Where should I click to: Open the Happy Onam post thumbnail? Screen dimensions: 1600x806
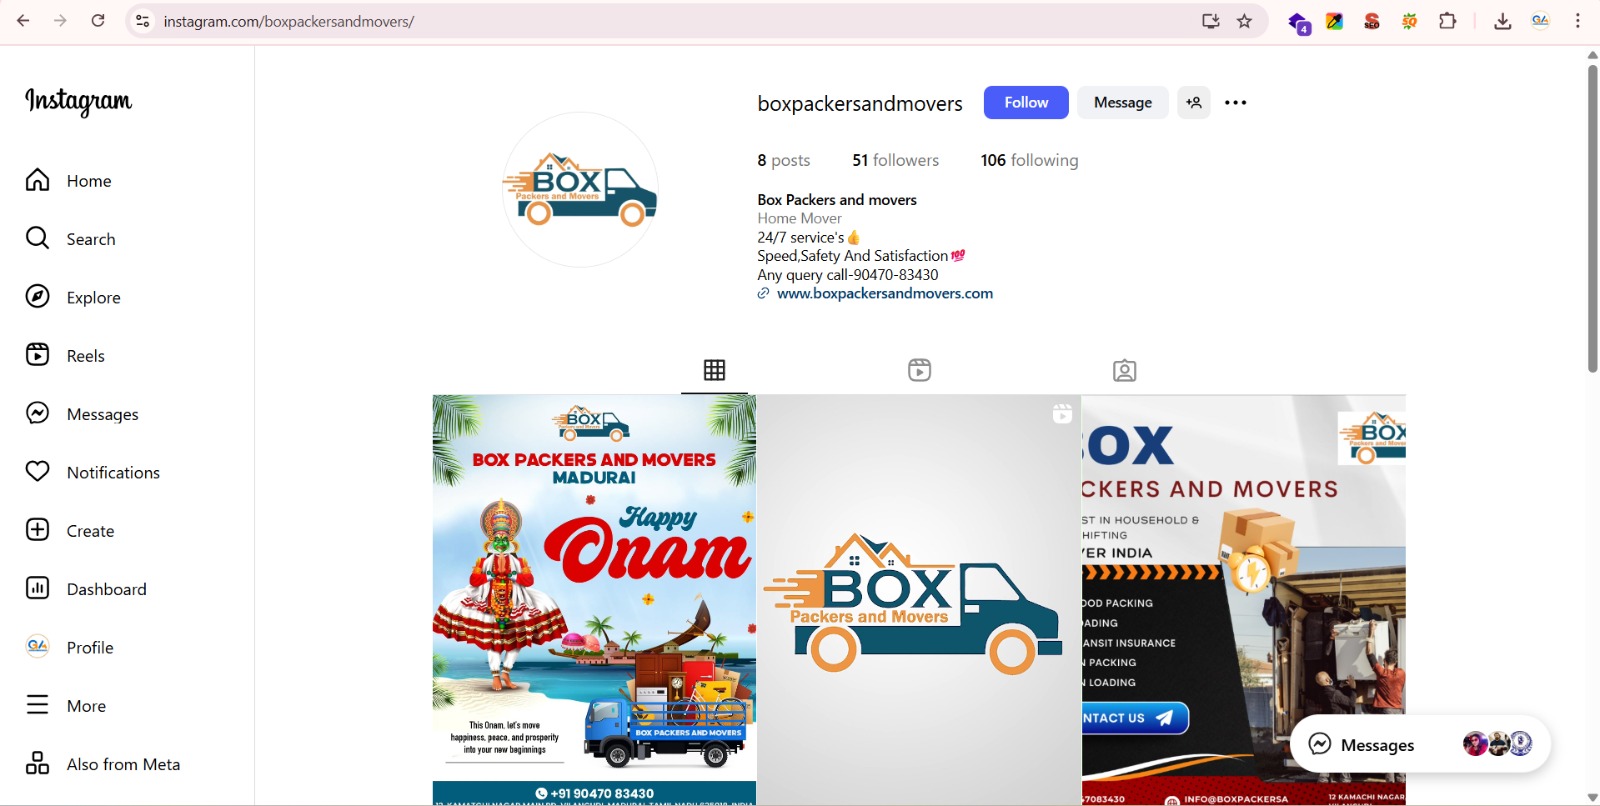(x=594, y=599)
